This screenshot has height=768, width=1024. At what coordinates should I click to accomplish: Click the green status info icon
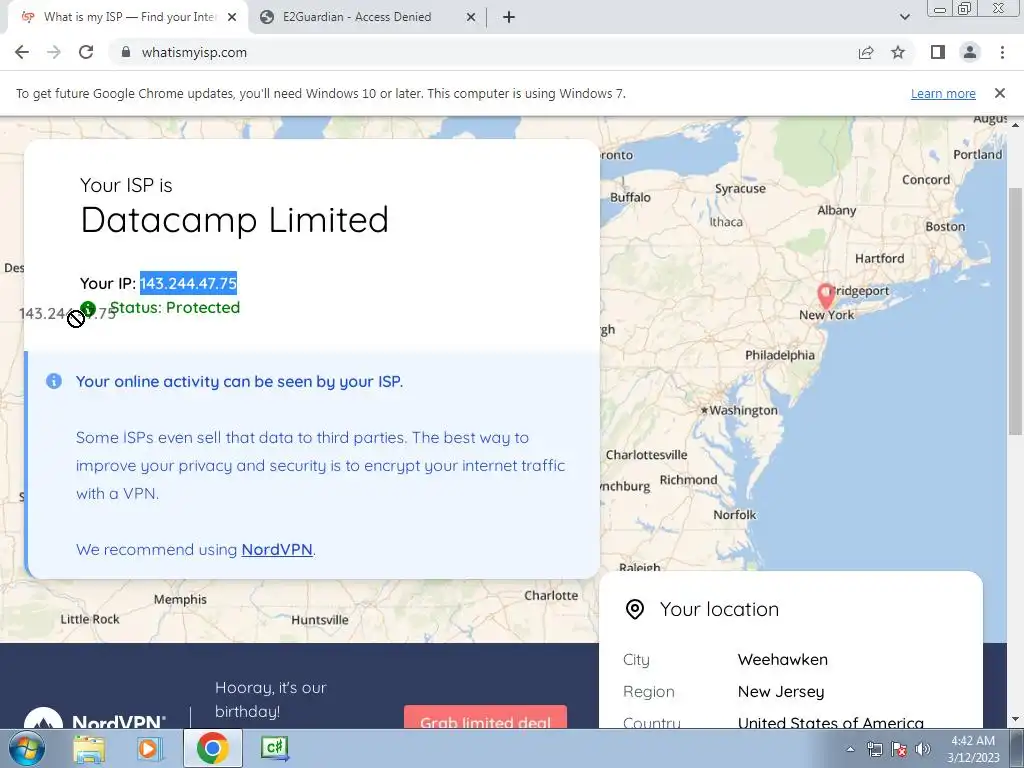point(88,308)
